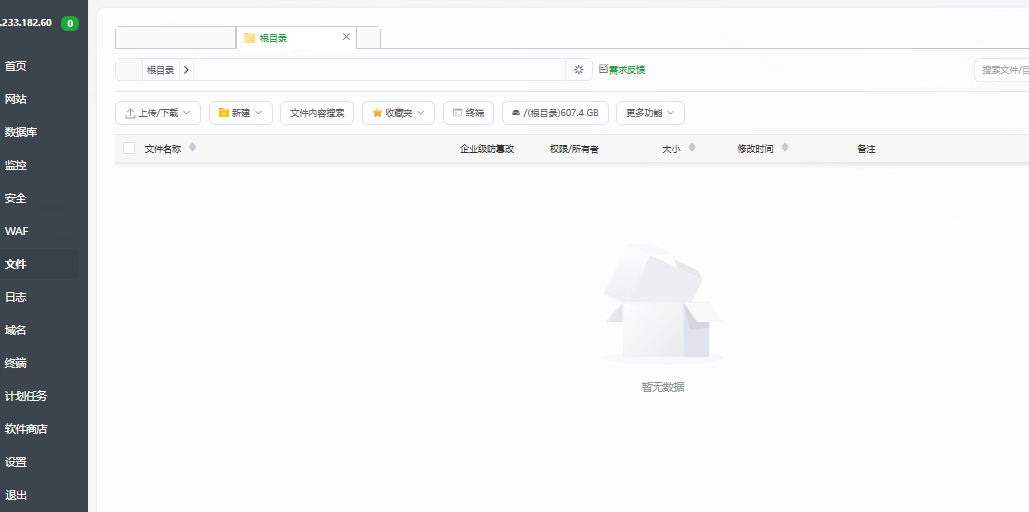Open the 新建 create dropdown
This screenshot has height=512, width=1029.
tap(241, 113)
